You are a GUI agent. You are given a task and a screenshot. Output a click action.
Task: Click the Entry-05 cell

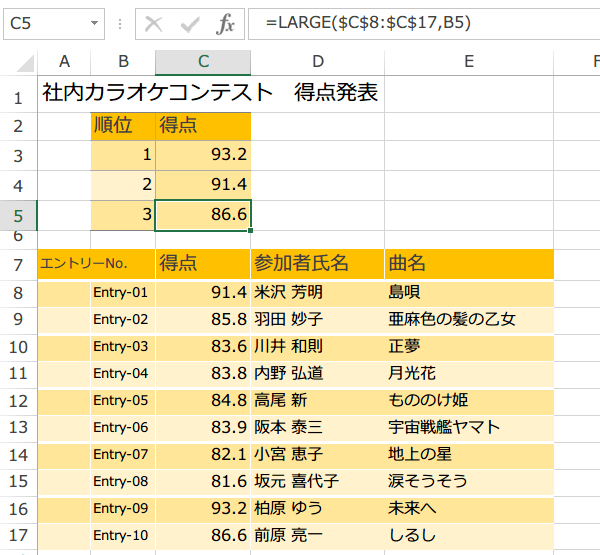tap(121, 401)
